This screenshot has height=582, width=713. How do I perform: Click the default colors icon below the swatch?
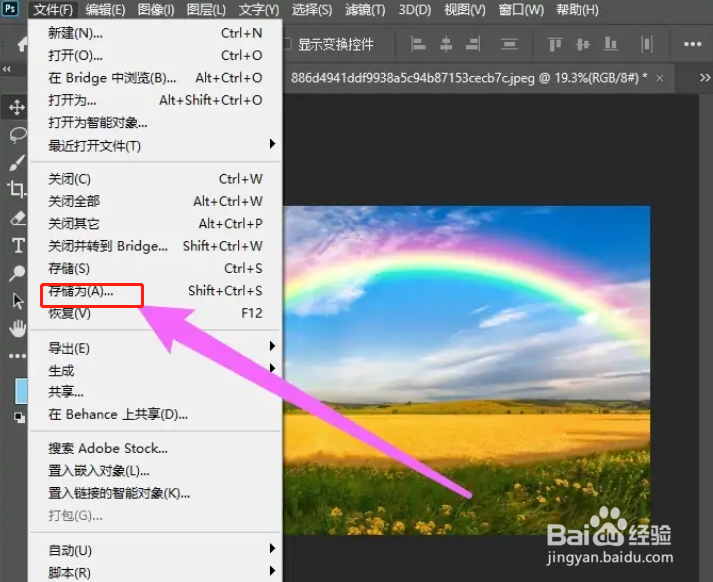pyautogui.click(x=20, y=417)
